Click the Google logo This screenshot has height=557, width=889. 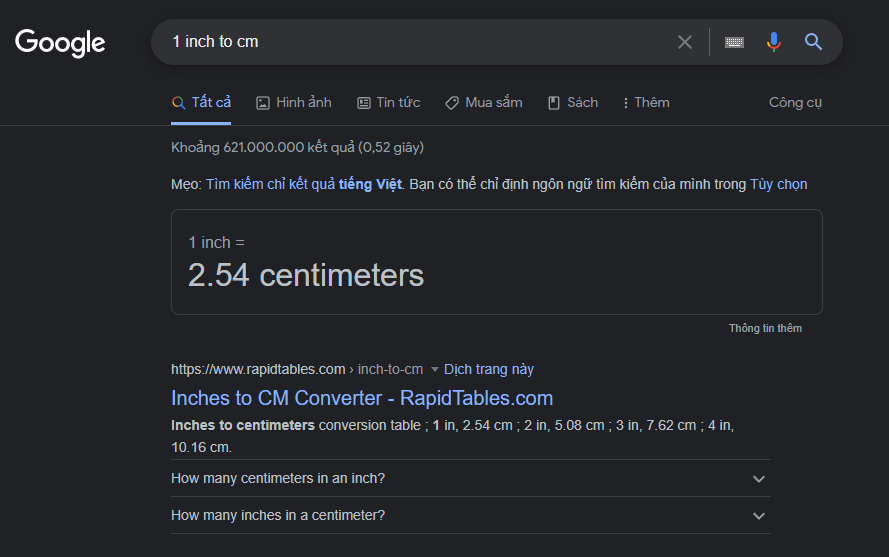click(x=60, y=42)
